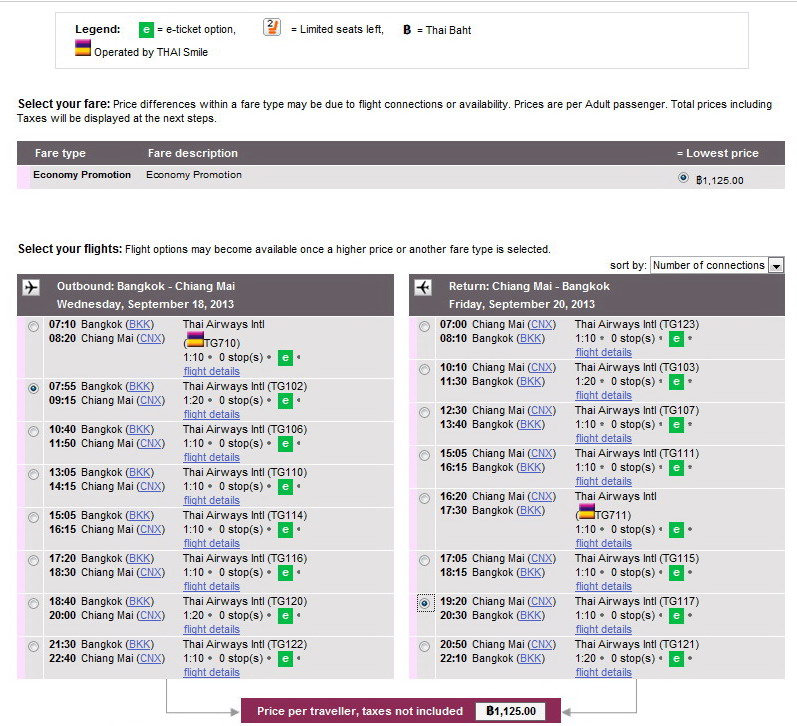
Task: Click the Return airplane arrival icon
Action: click(423, 288)
